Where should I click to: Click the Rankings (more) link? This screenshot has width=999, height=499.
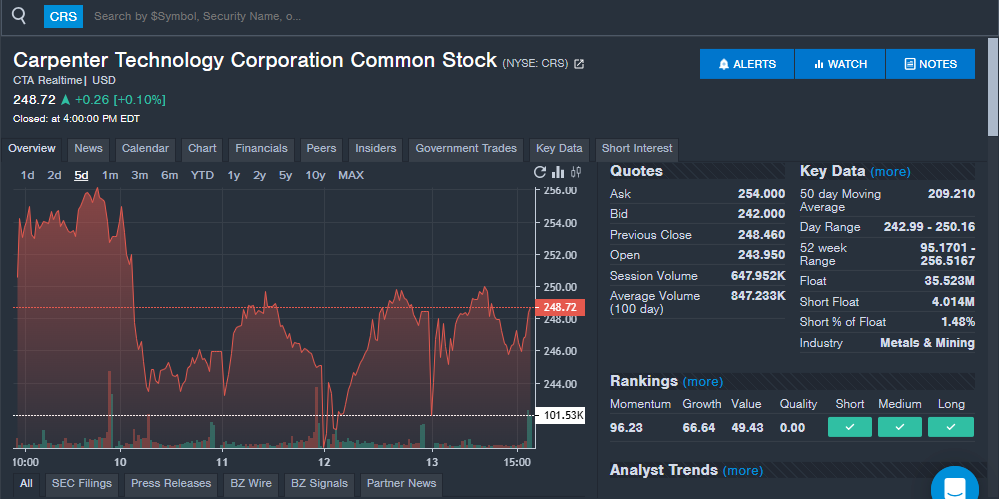[703, 382]
